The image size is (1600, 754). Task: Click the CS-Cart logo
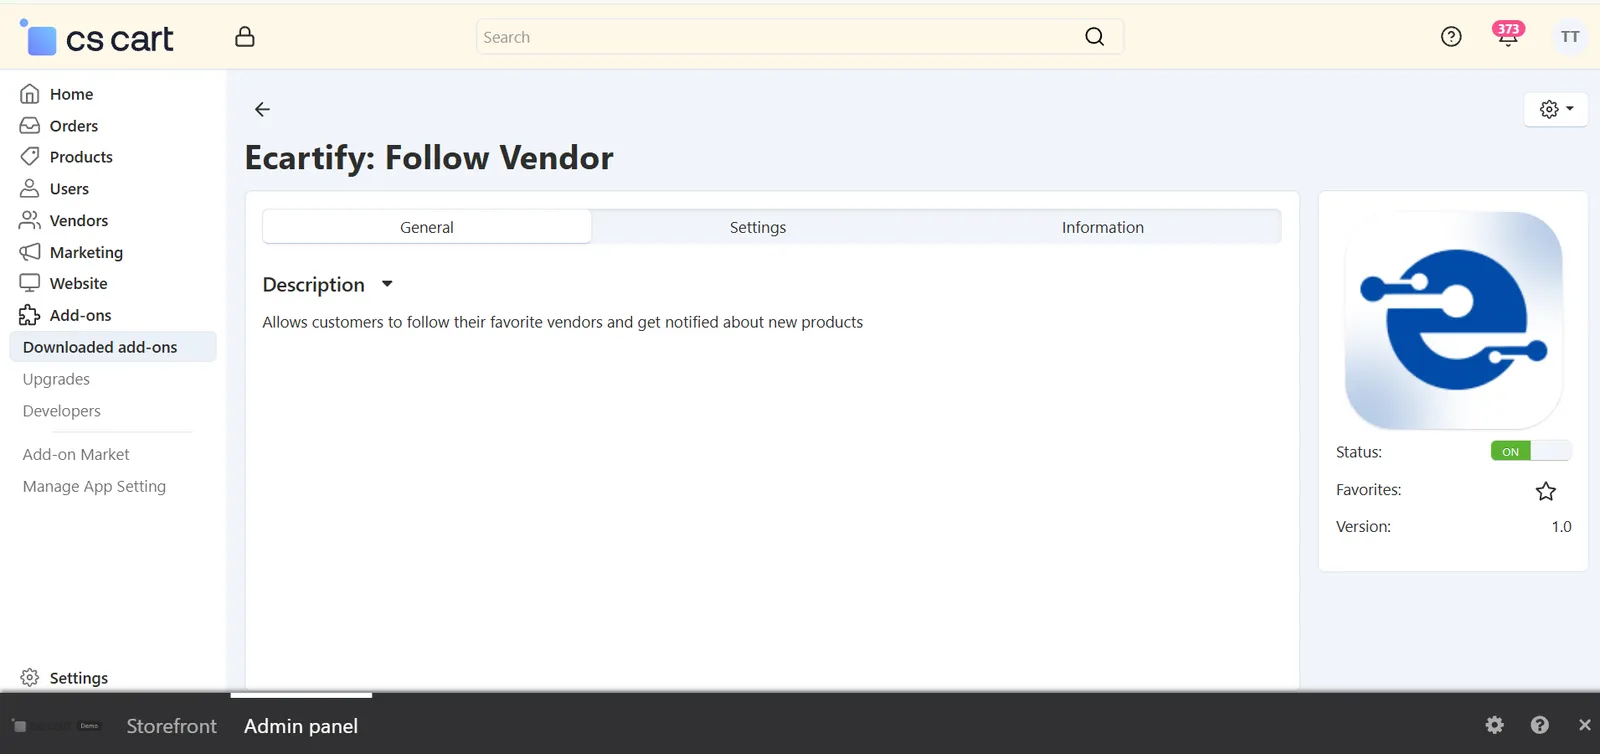[x=96, y=38]
